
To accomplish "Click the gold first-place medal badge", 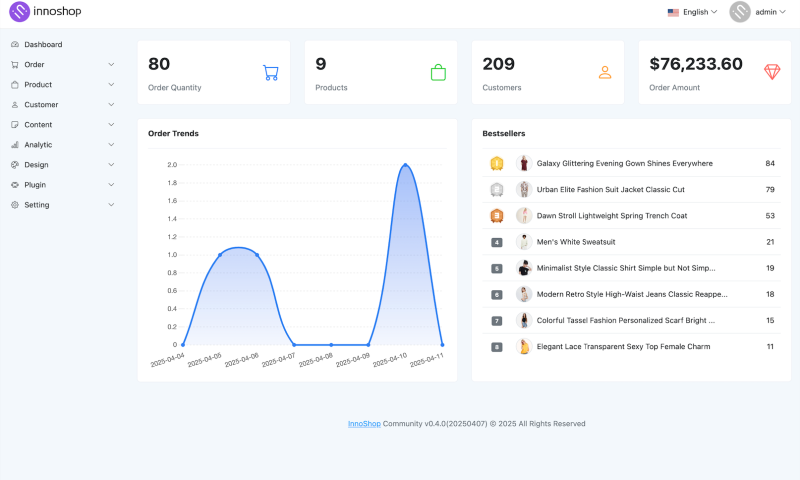I will pyautogui.click(x=496, y=163).
